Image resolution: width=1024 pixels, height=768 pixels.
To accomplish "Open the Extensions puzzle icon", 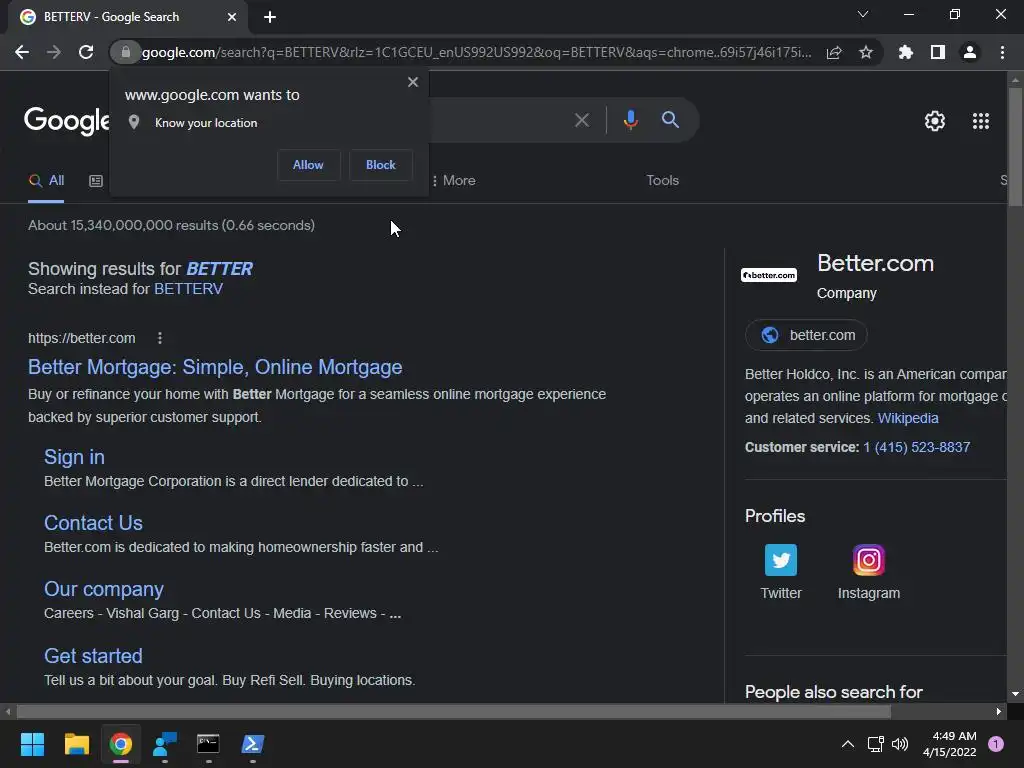I will tap(905, 52).
